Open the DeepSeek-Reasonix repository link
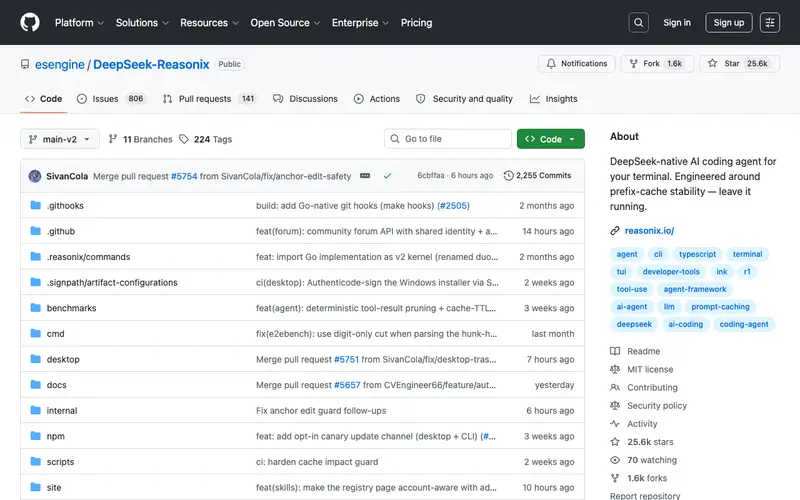 point(151,64)
